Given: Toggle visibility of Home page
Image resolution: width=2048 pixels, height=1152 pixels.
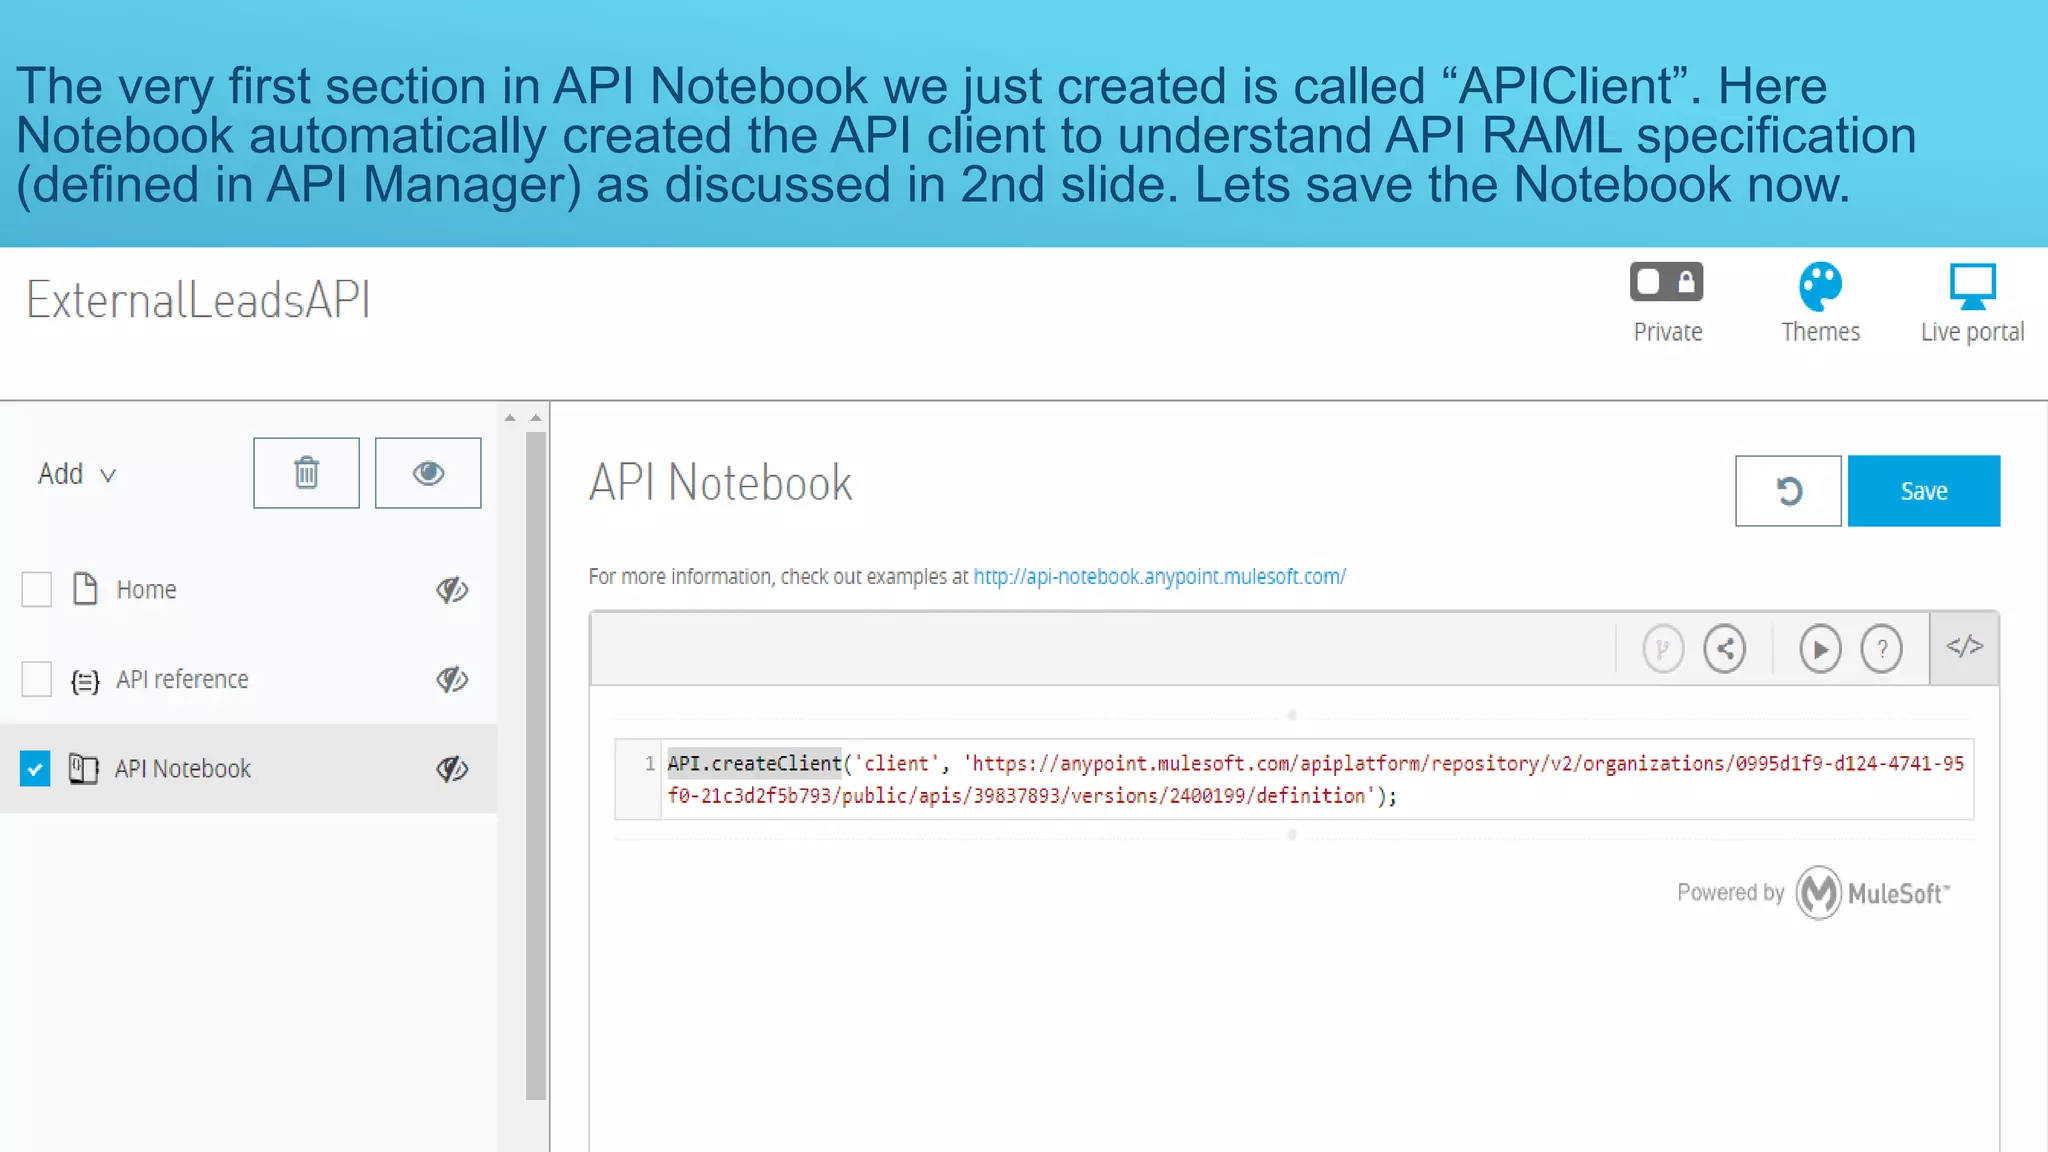Looking at the screenshot, I should pyautogui.click(x=452, y=590).
